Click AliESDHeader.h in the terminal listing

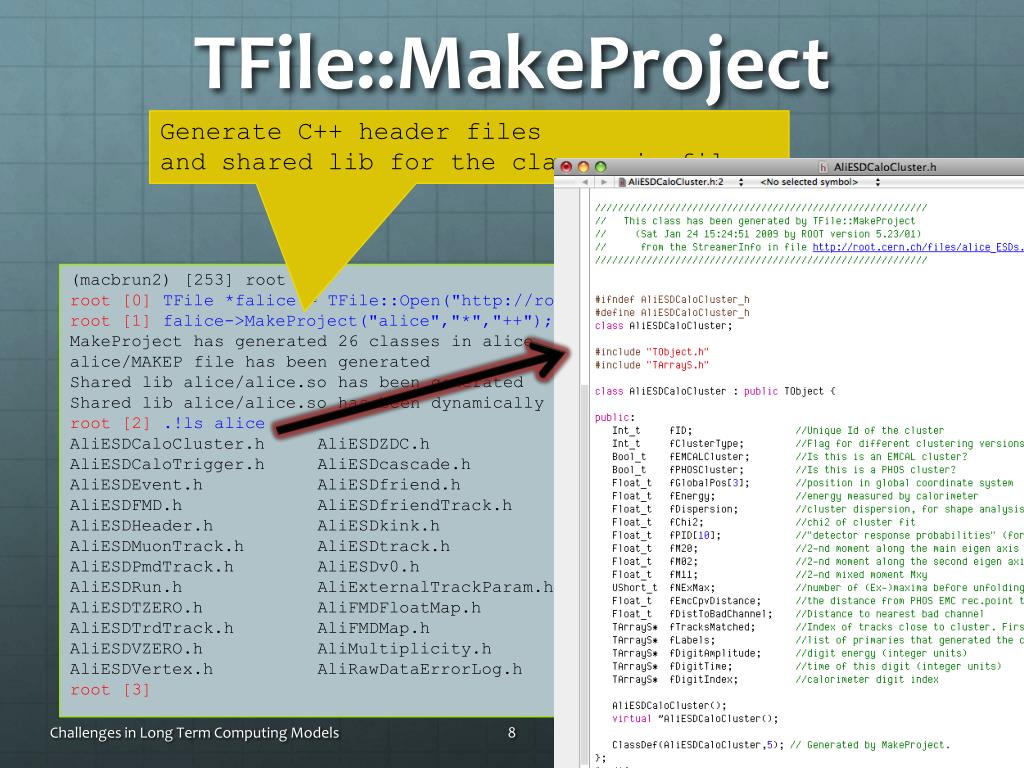tap(141, 526)
